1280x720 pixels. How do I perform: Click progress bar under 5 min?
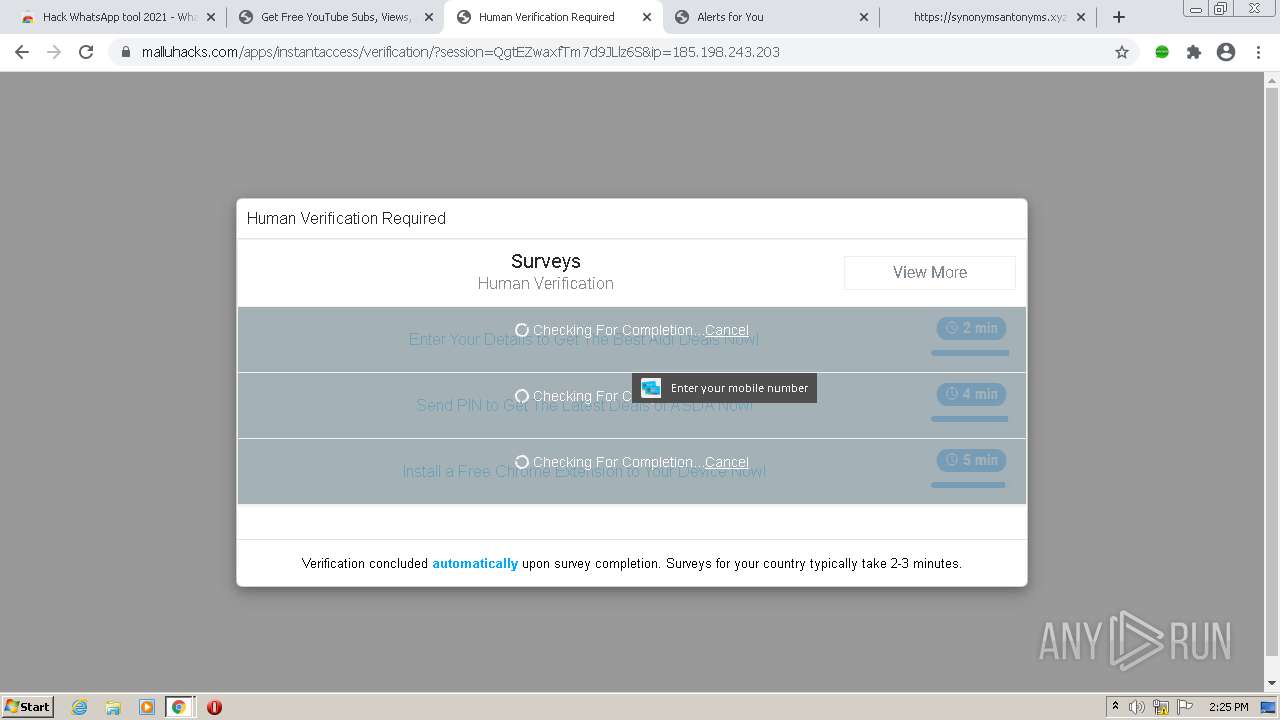pyautogui.click(x=968, y=485)
